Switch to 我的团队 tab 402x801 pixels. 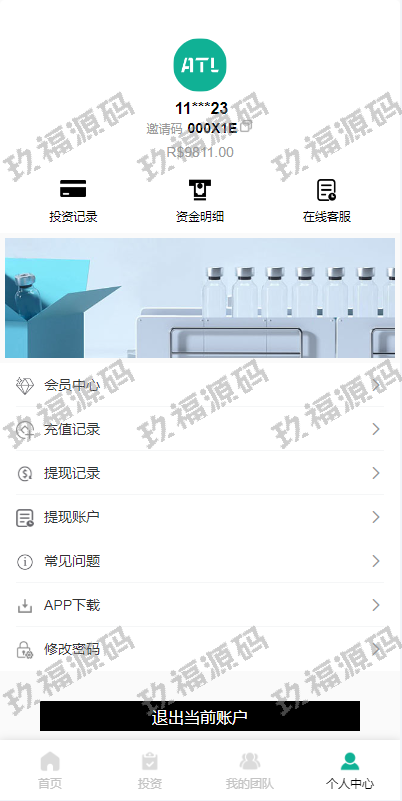pos(250,770)
